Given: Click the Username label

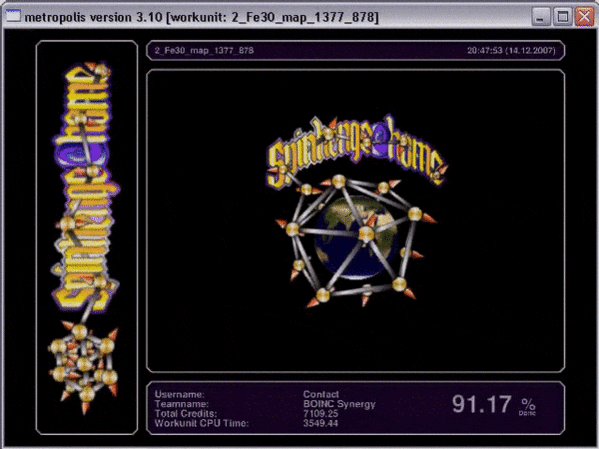Looking at the screenshot, I should (x=180, y=394).
